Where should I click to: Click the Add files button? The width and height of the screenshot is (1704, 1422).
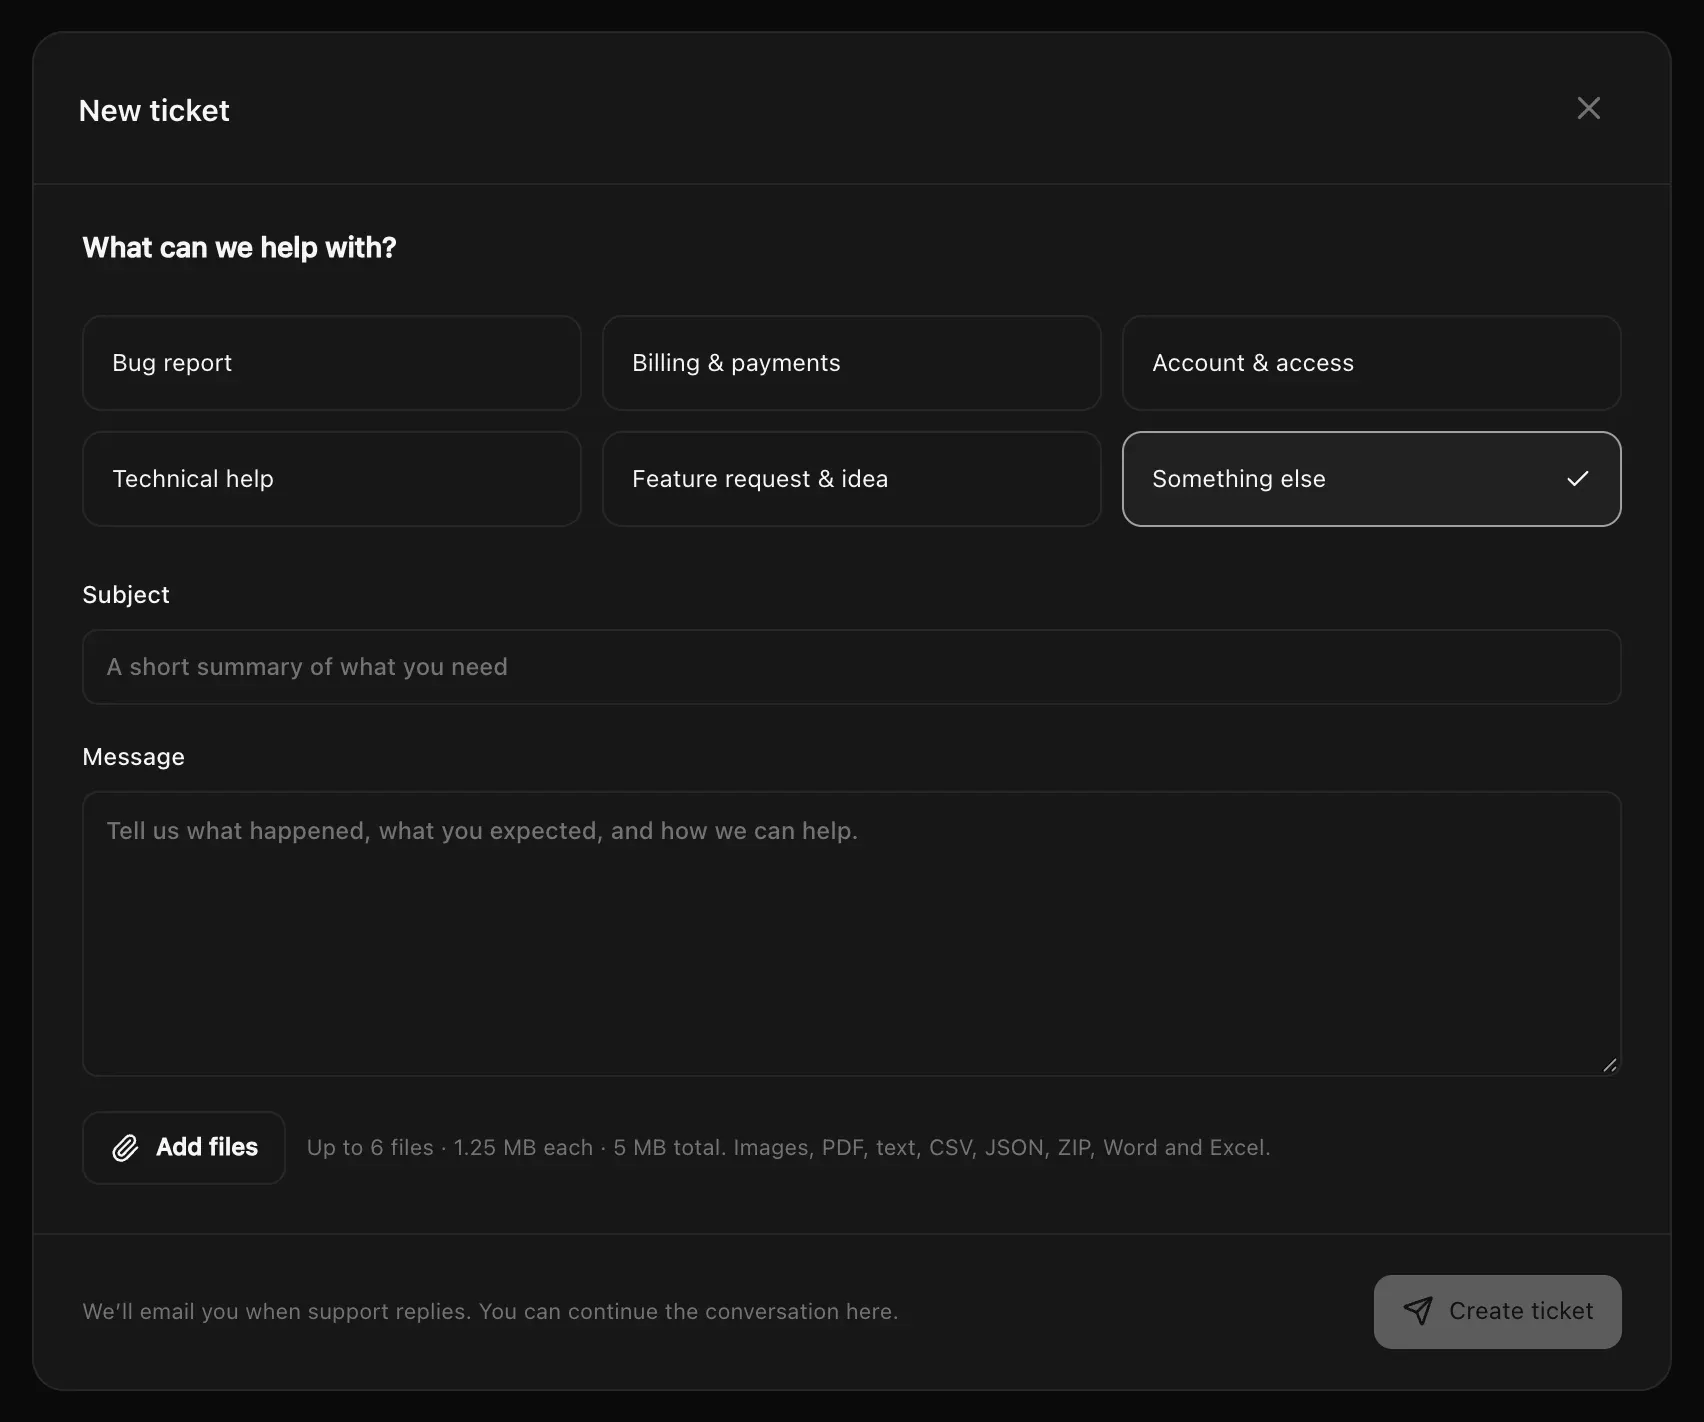184,1148
